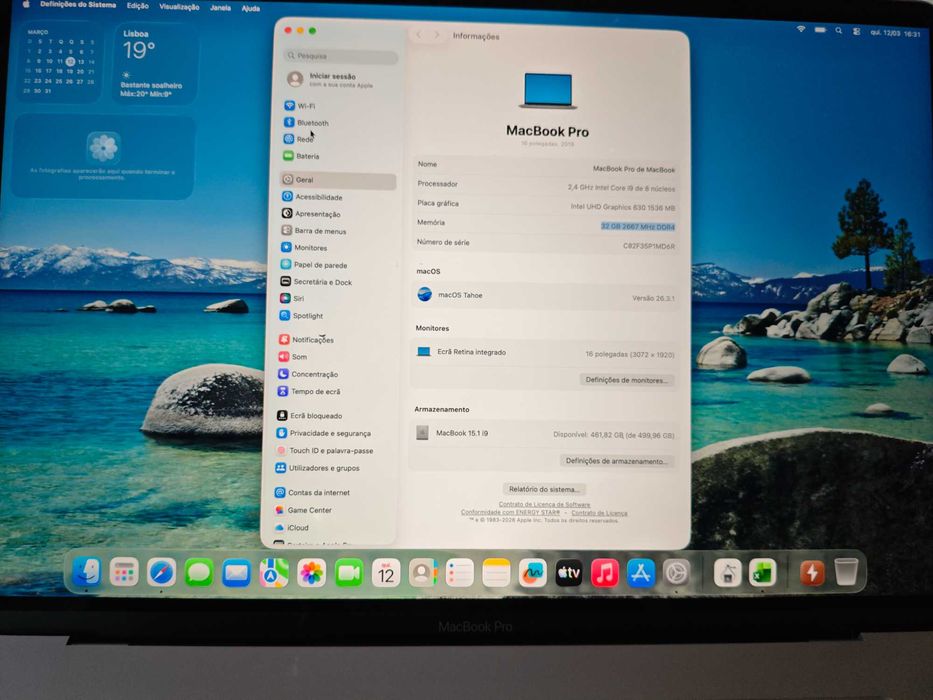This screenshot has width=933, height=700.
Task: Click Wi-Fi status icon in menu bar
Action: click(801, 29)
